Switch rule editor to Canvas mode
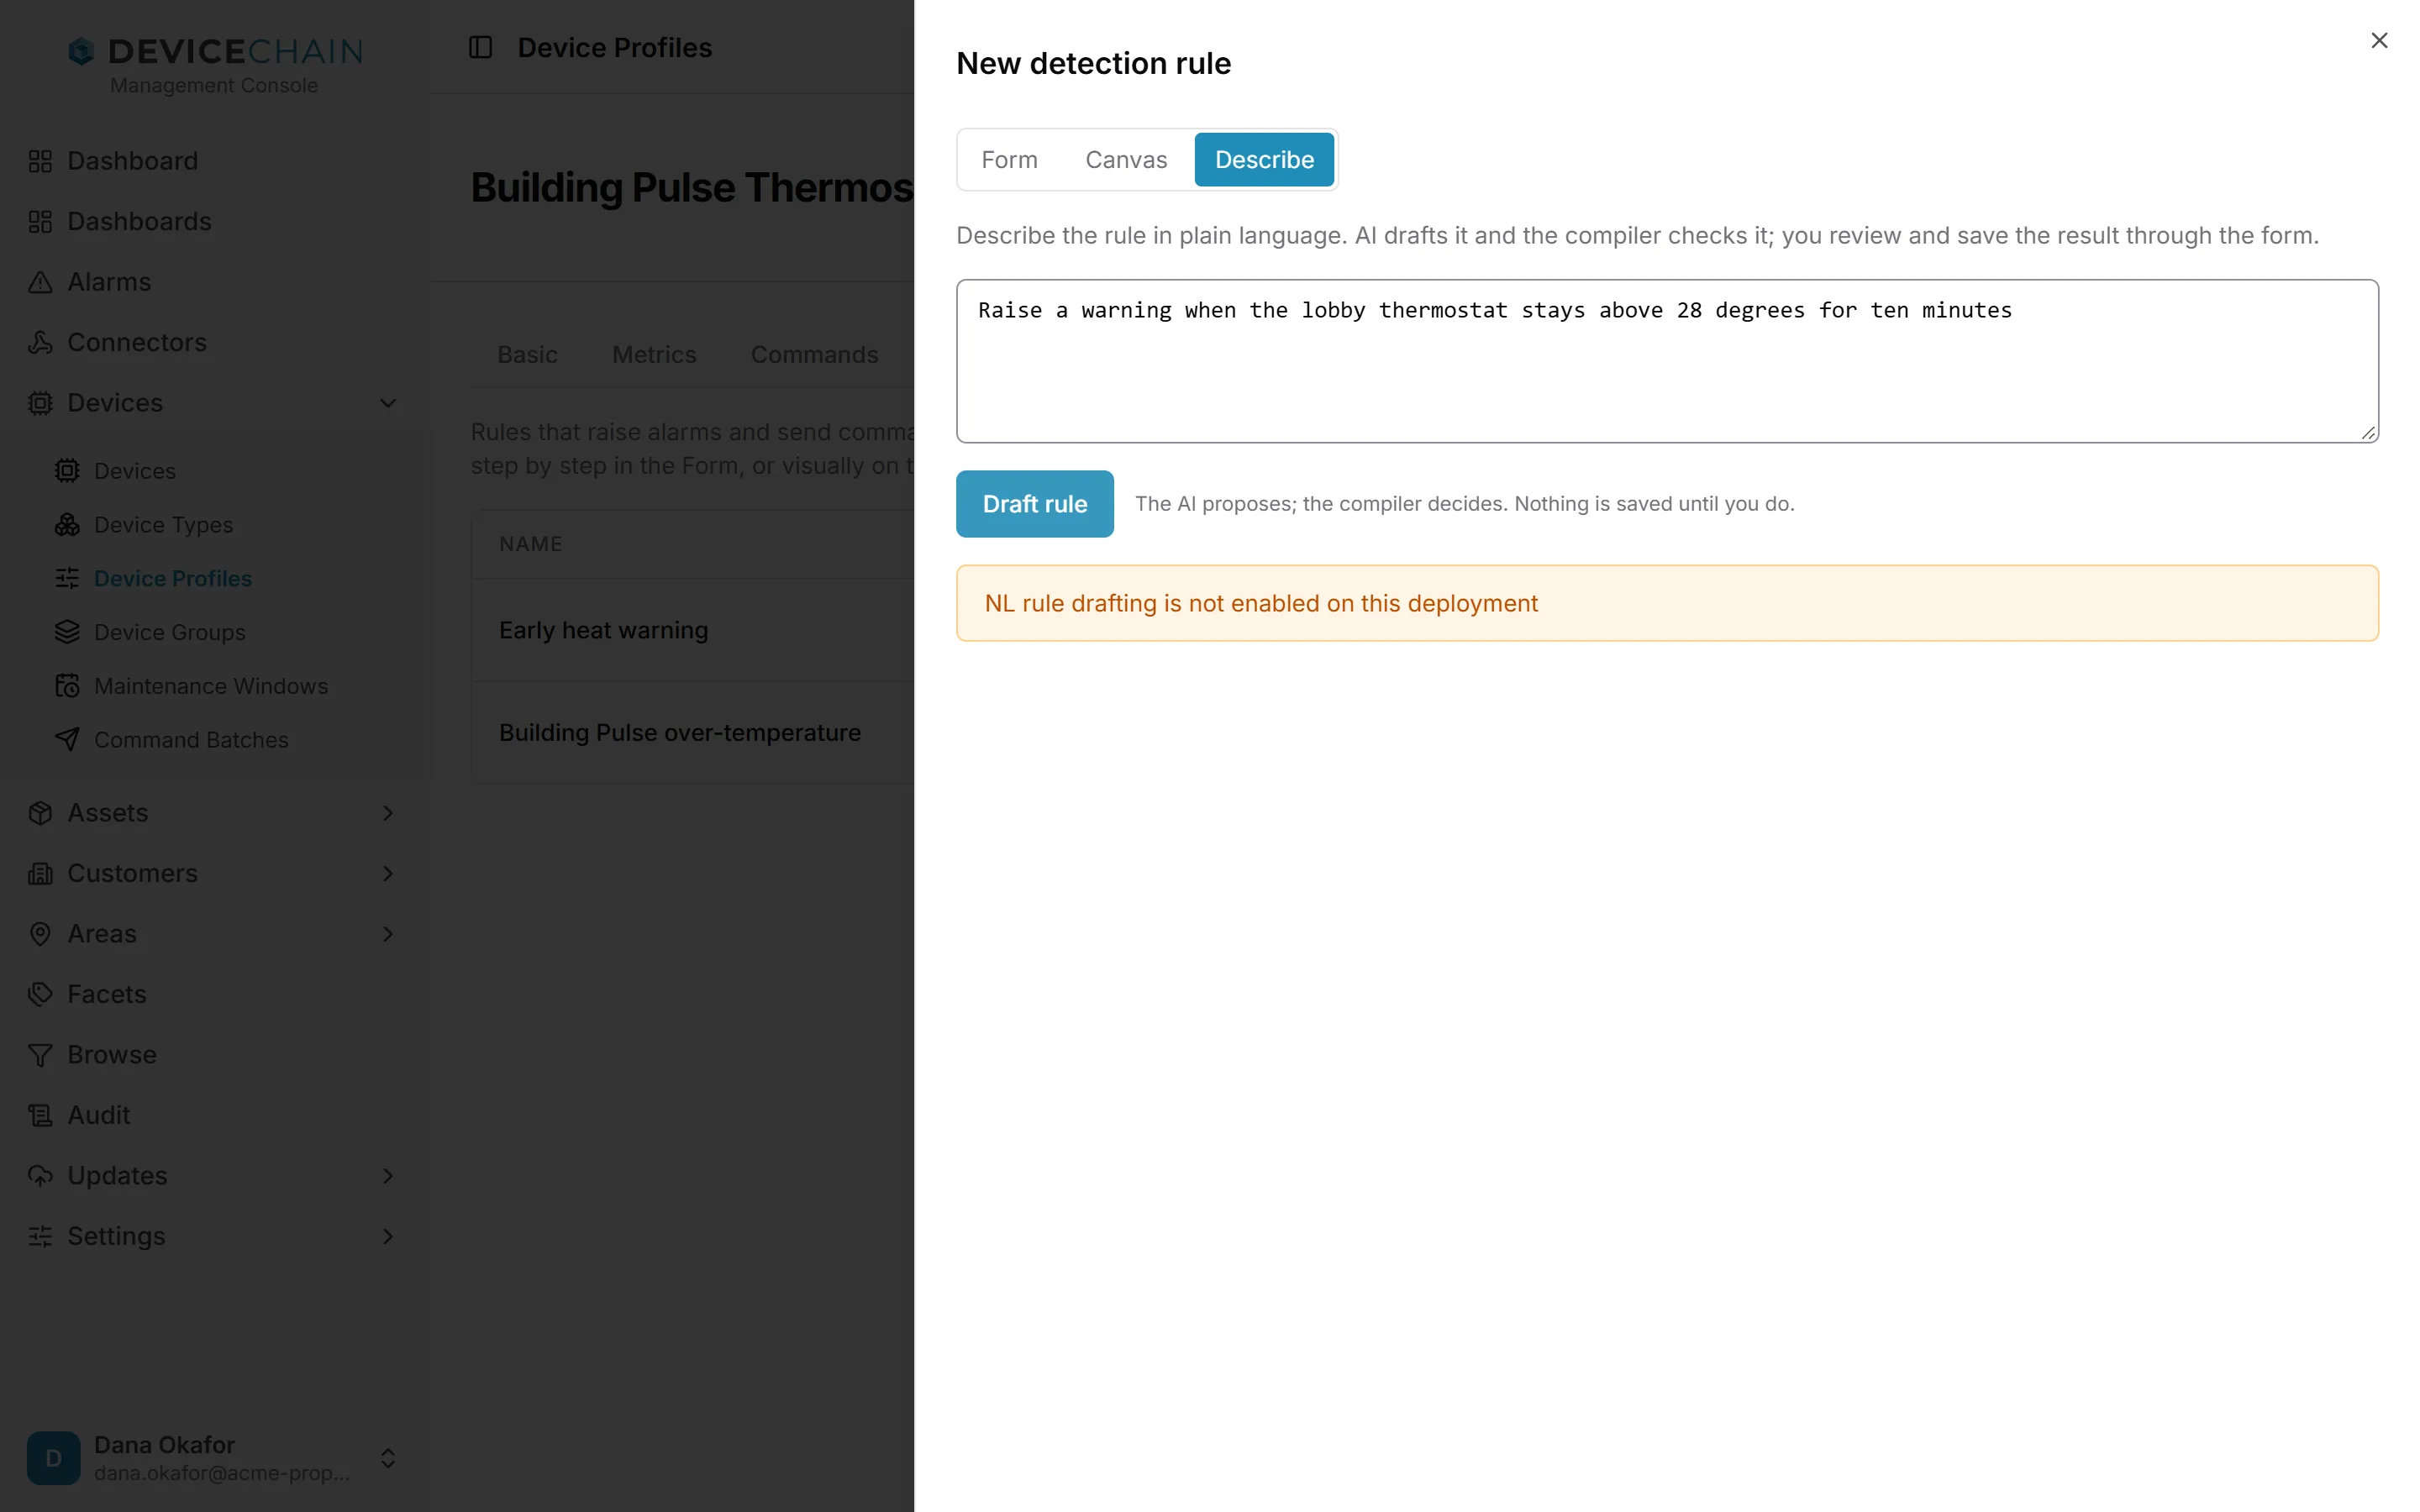This screenshot has width=2420, height=1512. (1126, 160)
